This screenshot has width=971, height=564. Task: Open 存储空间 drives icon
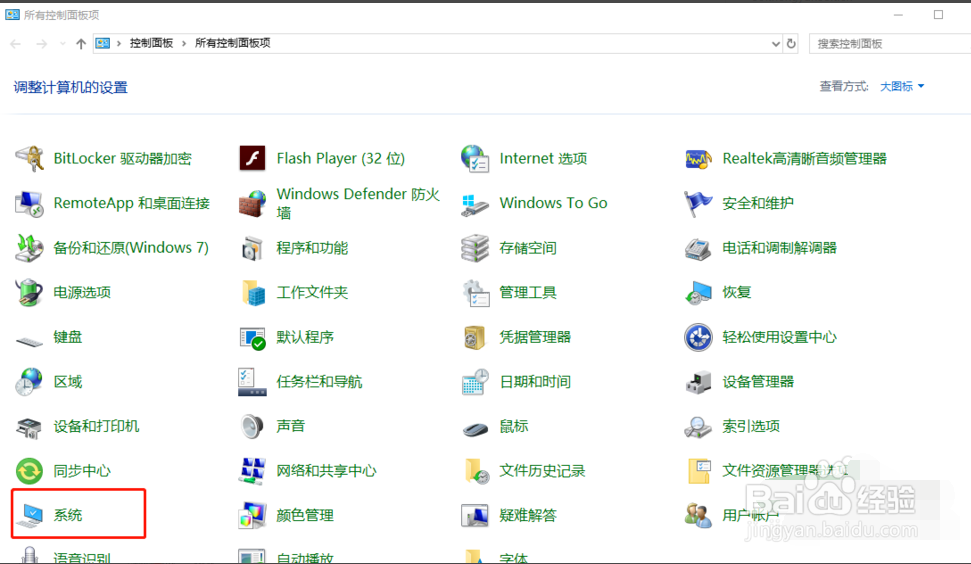(x=475, y=248)
